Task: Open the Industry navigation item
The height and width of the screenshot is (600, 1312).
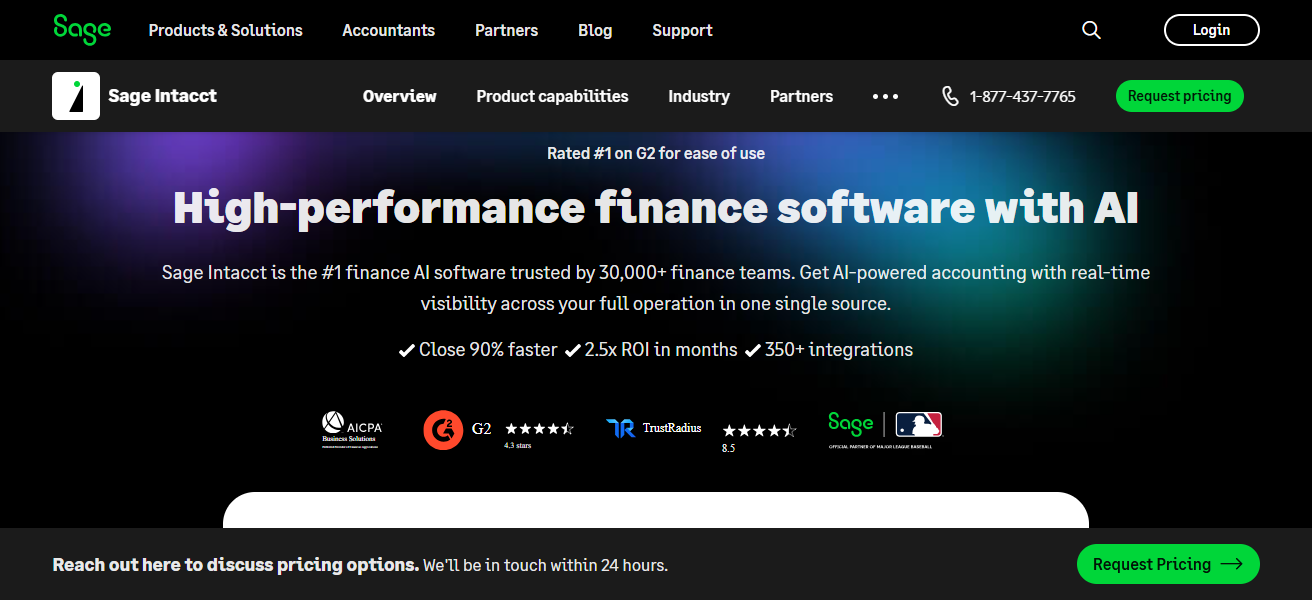Action: (x=698, y=96)
